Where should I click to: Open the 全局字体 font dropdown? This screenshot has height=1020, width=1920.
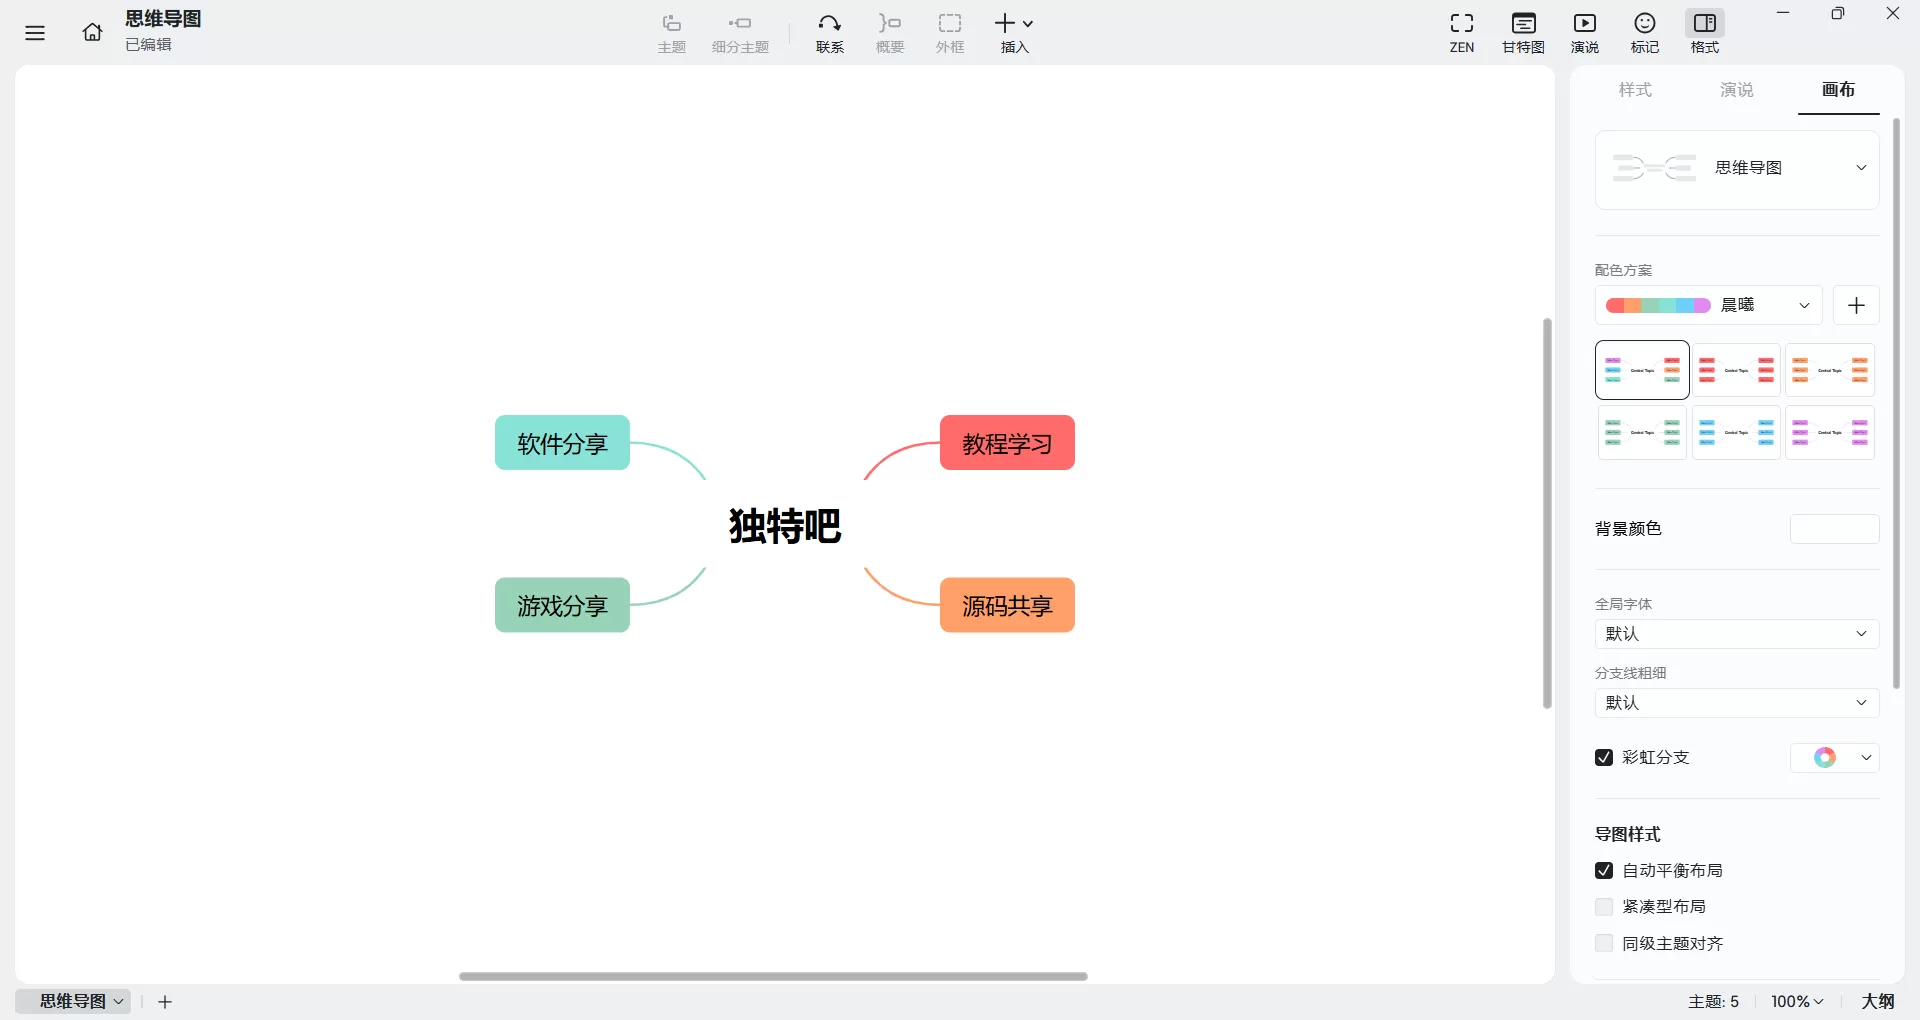pyautogui.click(x=1736, y=634)
